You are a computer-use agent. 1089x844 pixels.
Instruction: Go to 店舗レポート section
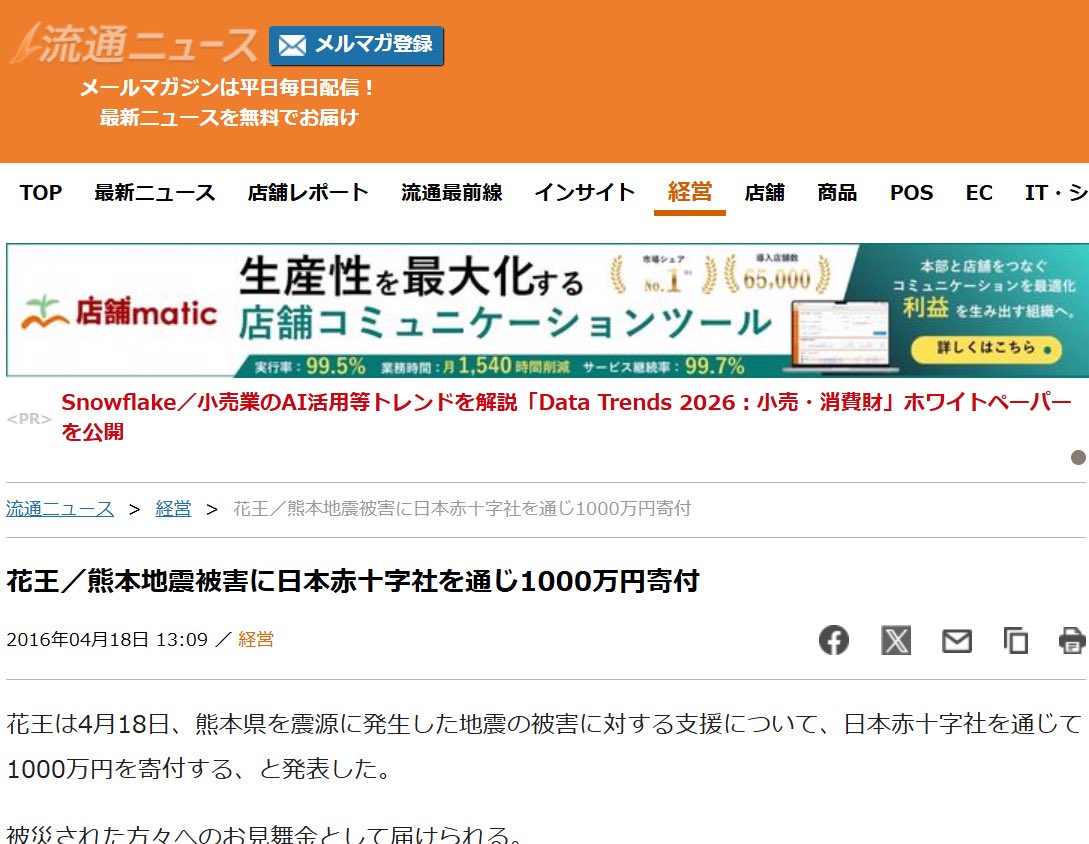point(308,192)
